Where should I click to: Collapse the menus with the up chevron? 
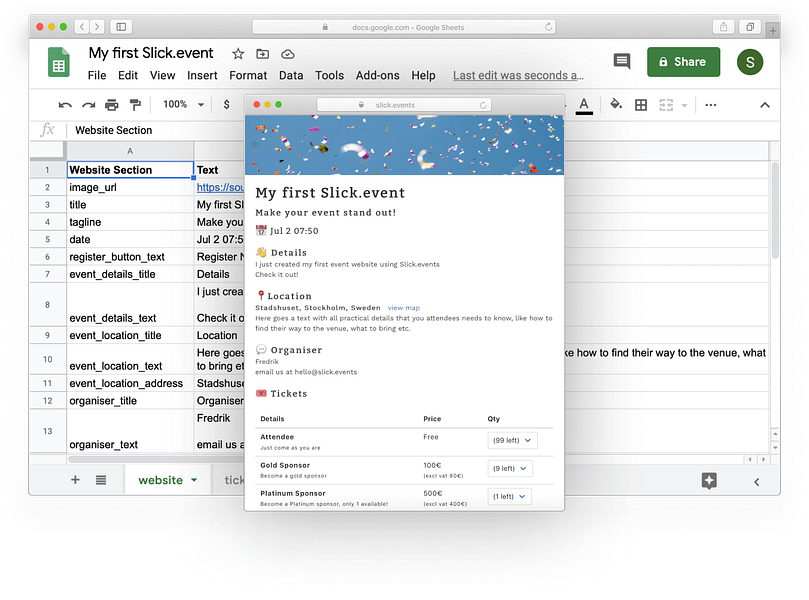[x=765, y=105]
